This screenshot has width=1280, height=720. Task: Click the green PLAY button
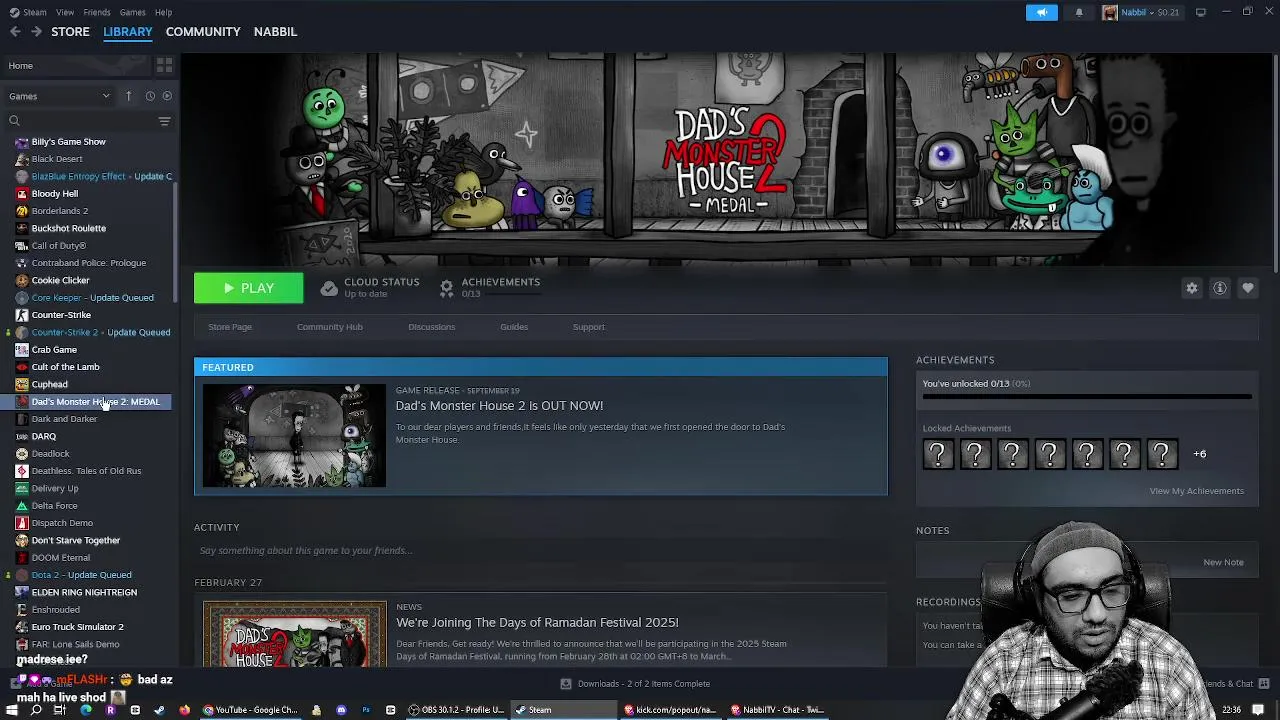(x=248, y=288)
